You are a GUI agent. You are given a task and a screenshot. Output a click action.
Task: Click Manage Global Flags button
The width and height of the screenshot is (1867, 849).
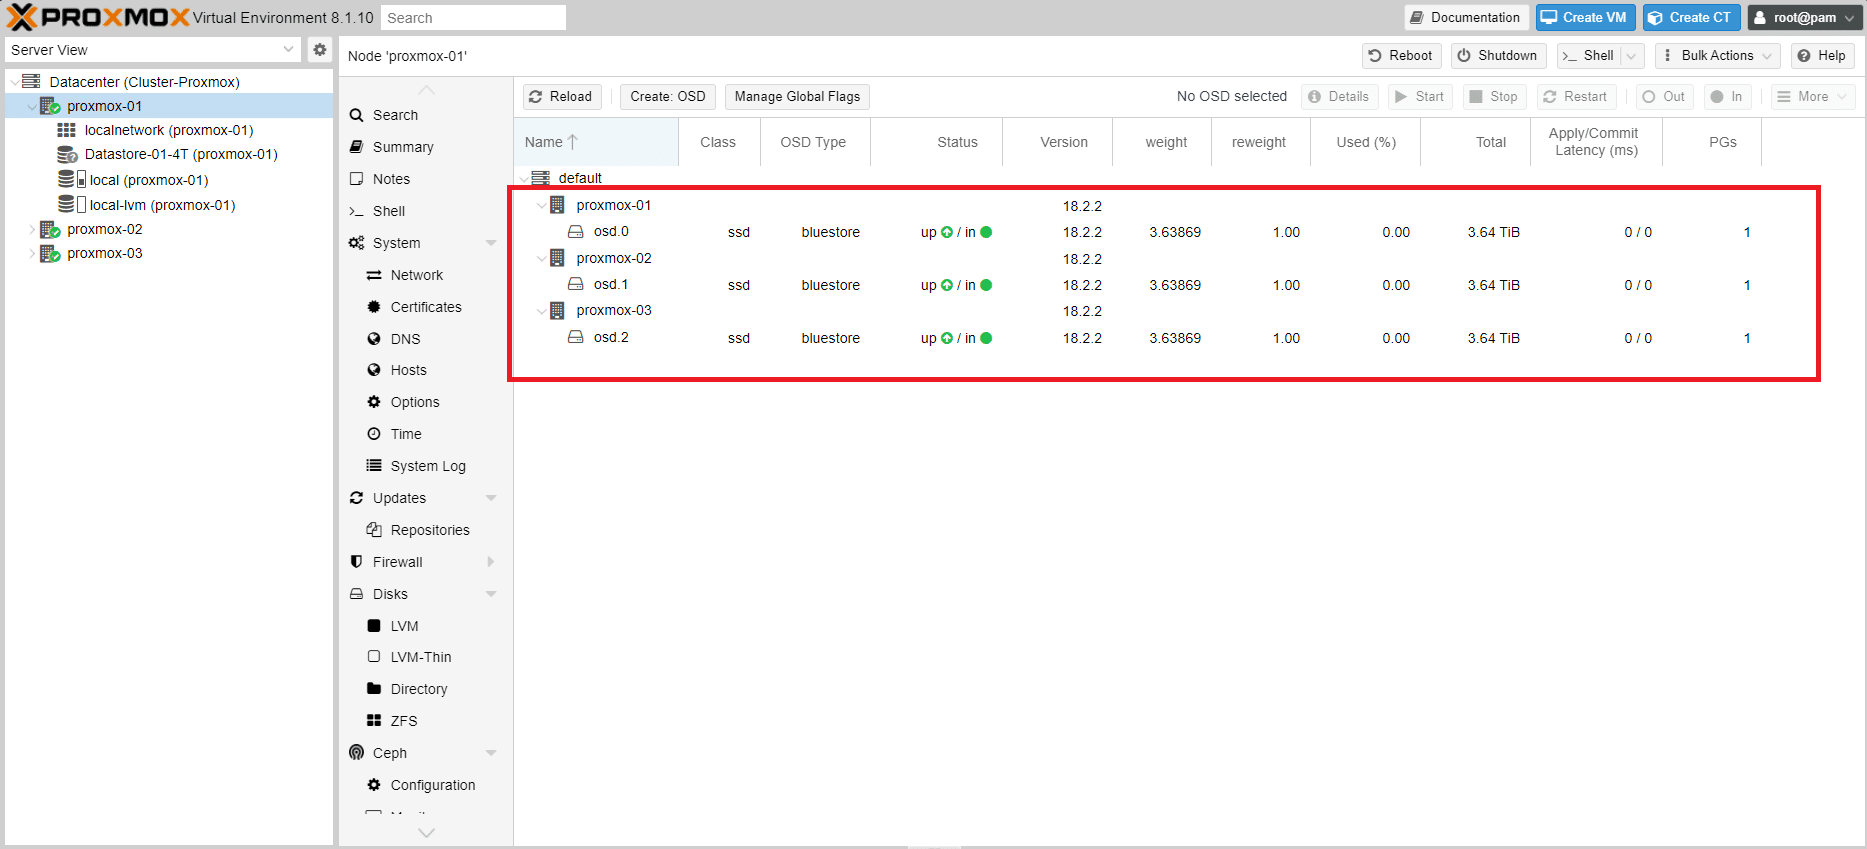point(797,97)
